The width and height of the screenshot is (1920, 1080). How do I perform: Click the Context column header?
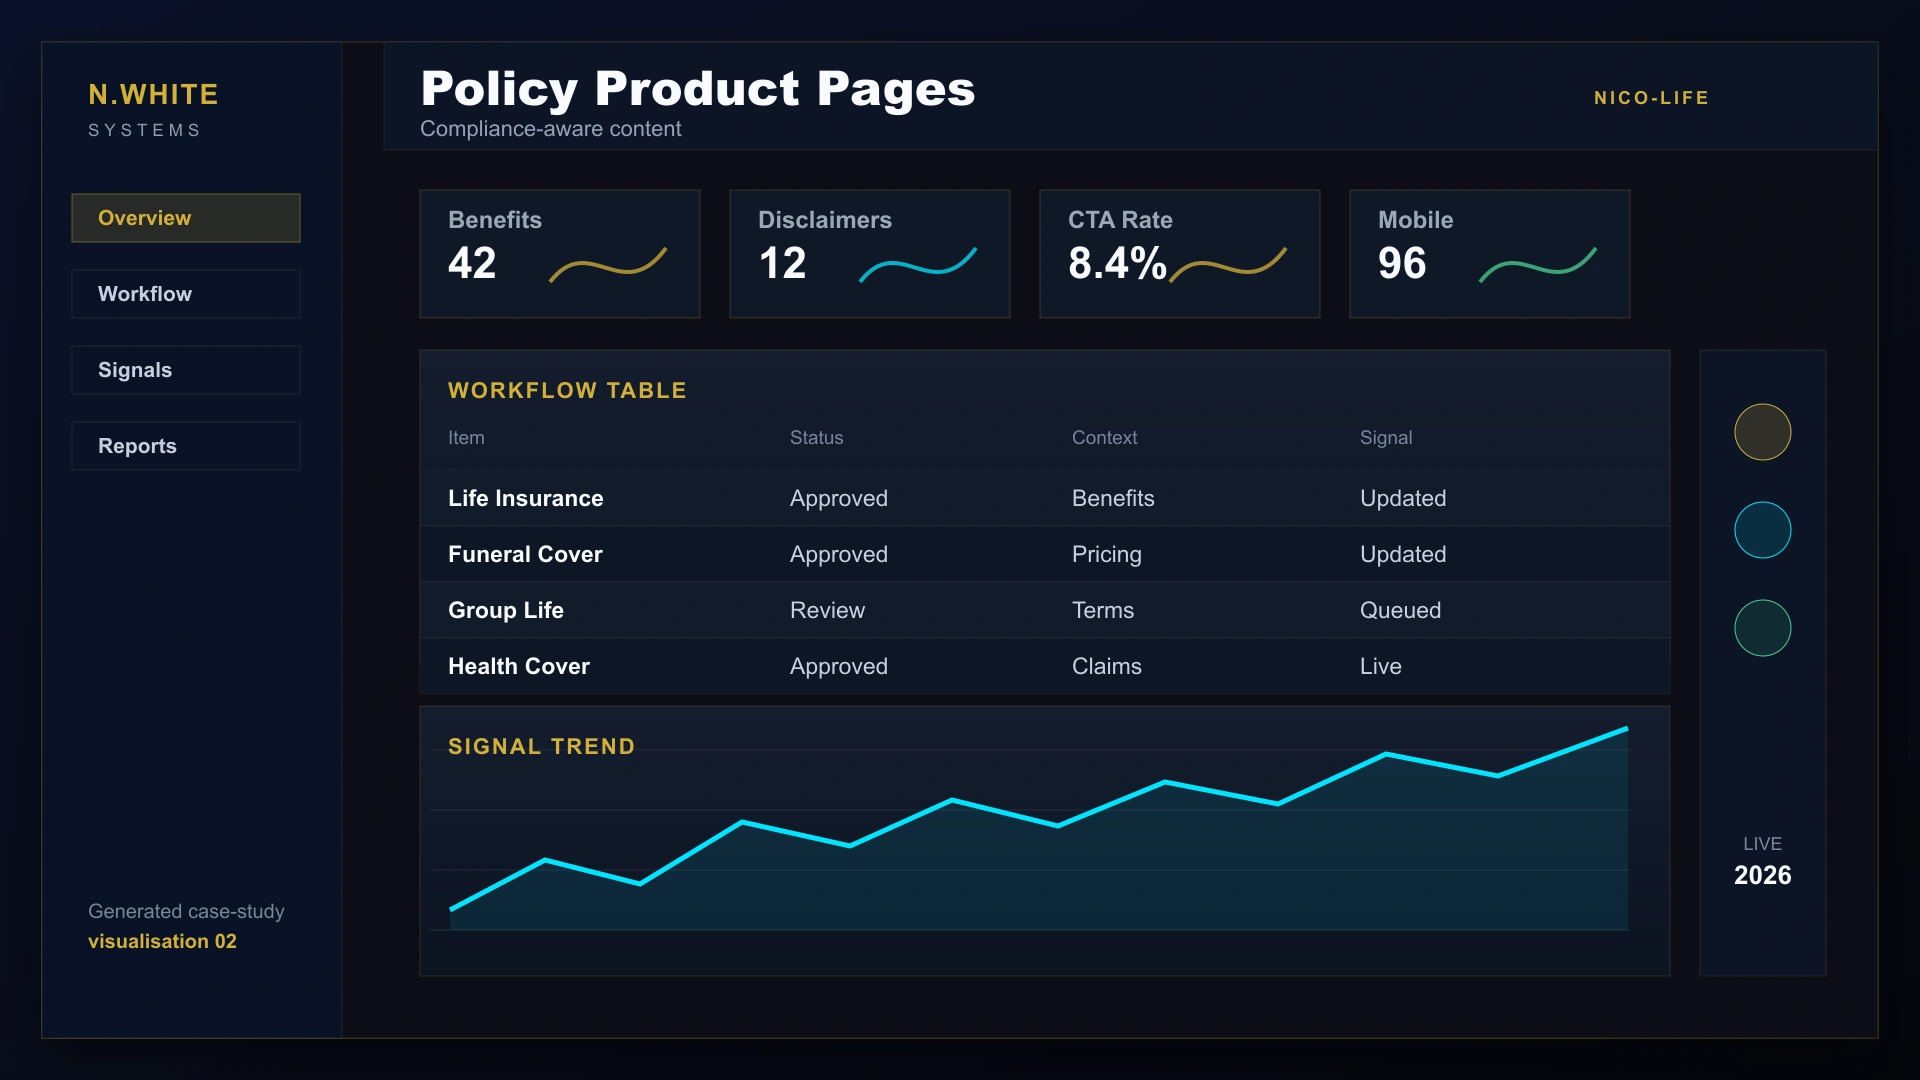click(x=1105, y=438)
